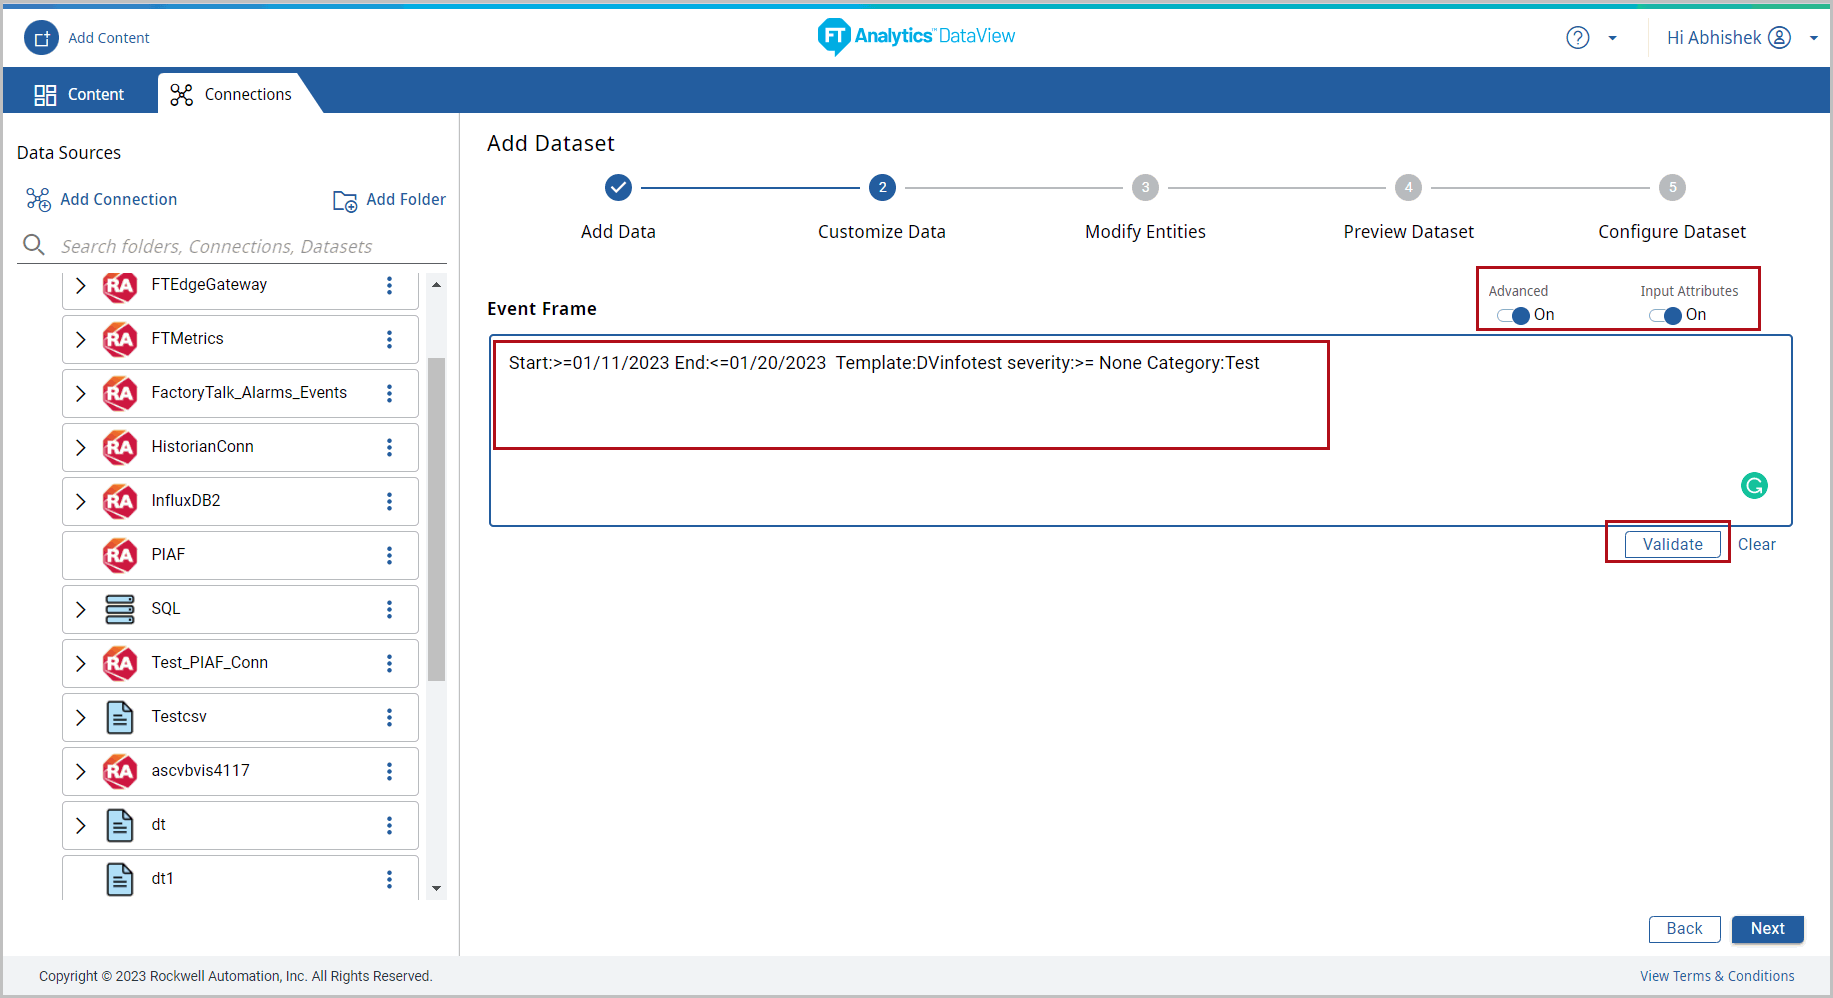Open more options for dt

pos(389,826)
